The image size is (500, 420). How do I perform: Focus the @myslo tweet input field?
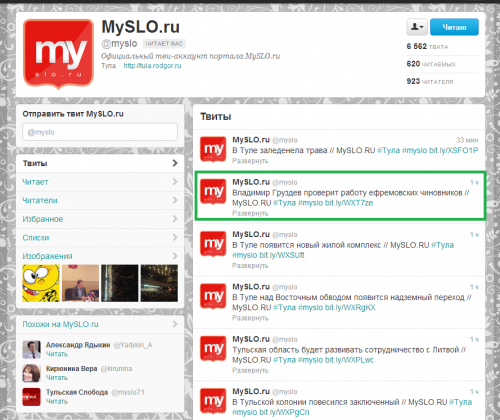pyautogui.click(x=100, y=132)
